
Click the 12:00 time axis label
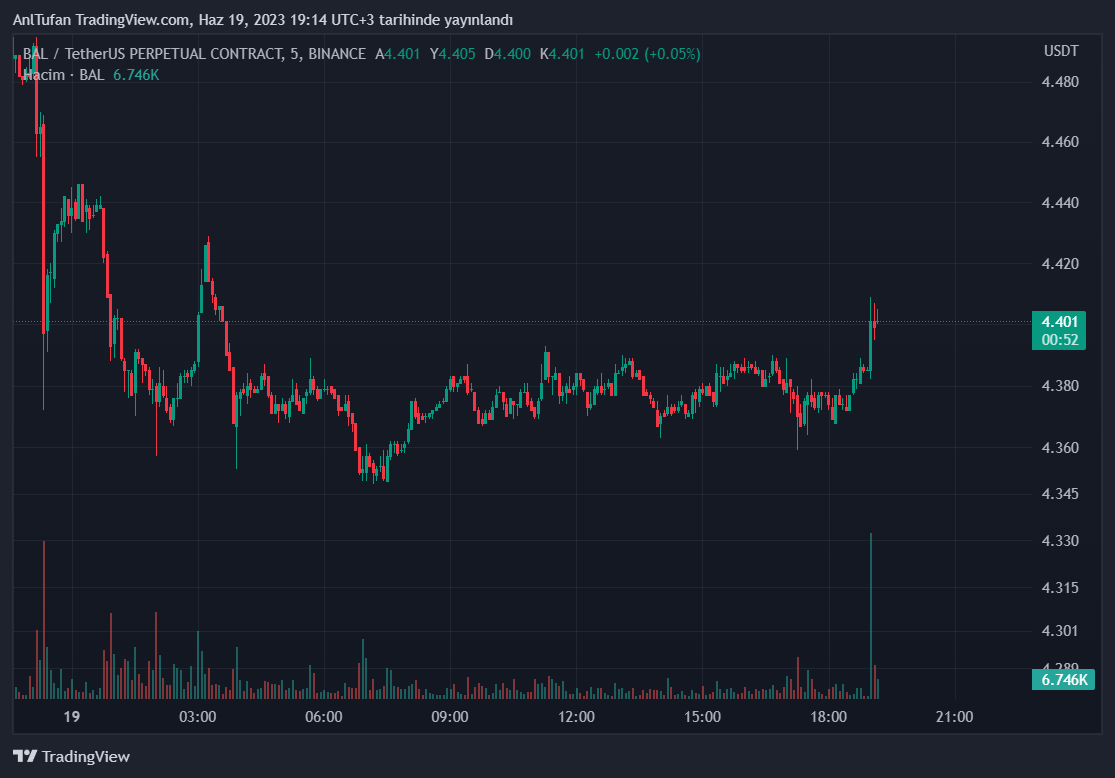[576, 717]
